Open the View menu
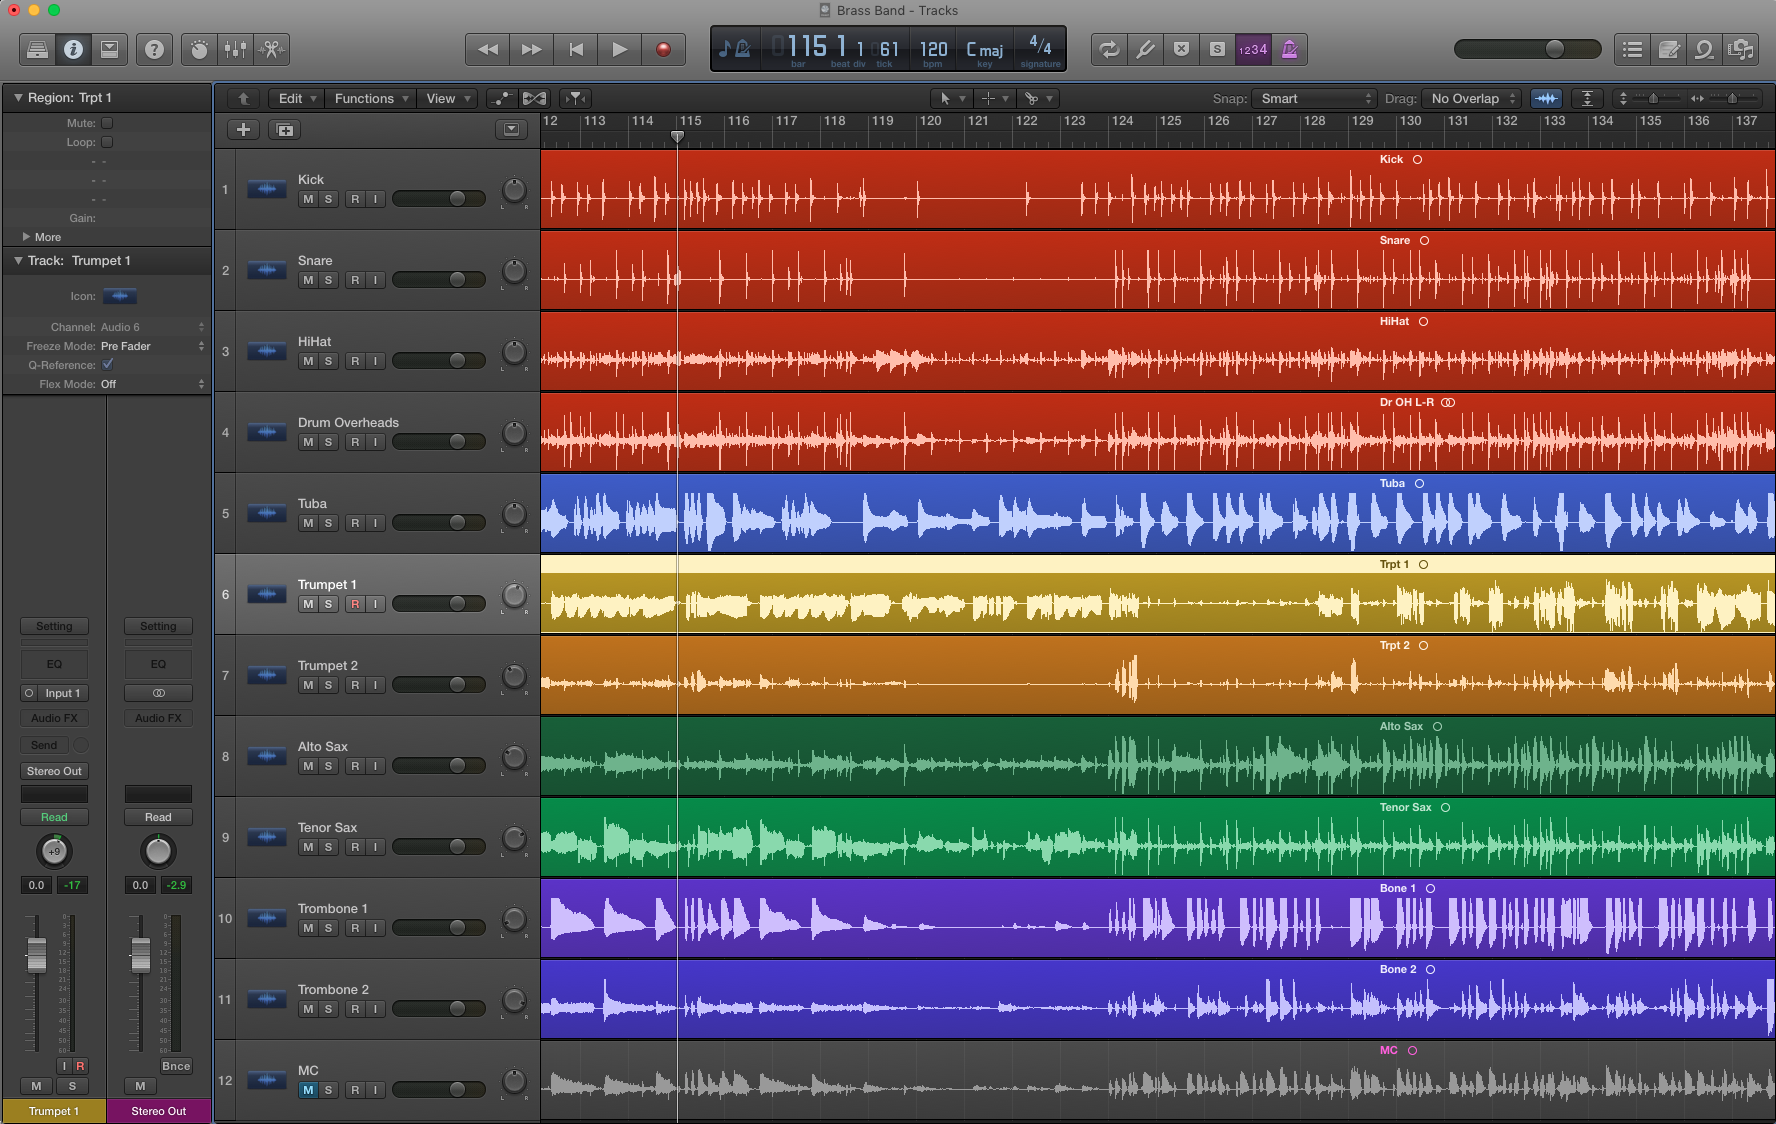The image size is (1776, 1124). coord(447,98)
